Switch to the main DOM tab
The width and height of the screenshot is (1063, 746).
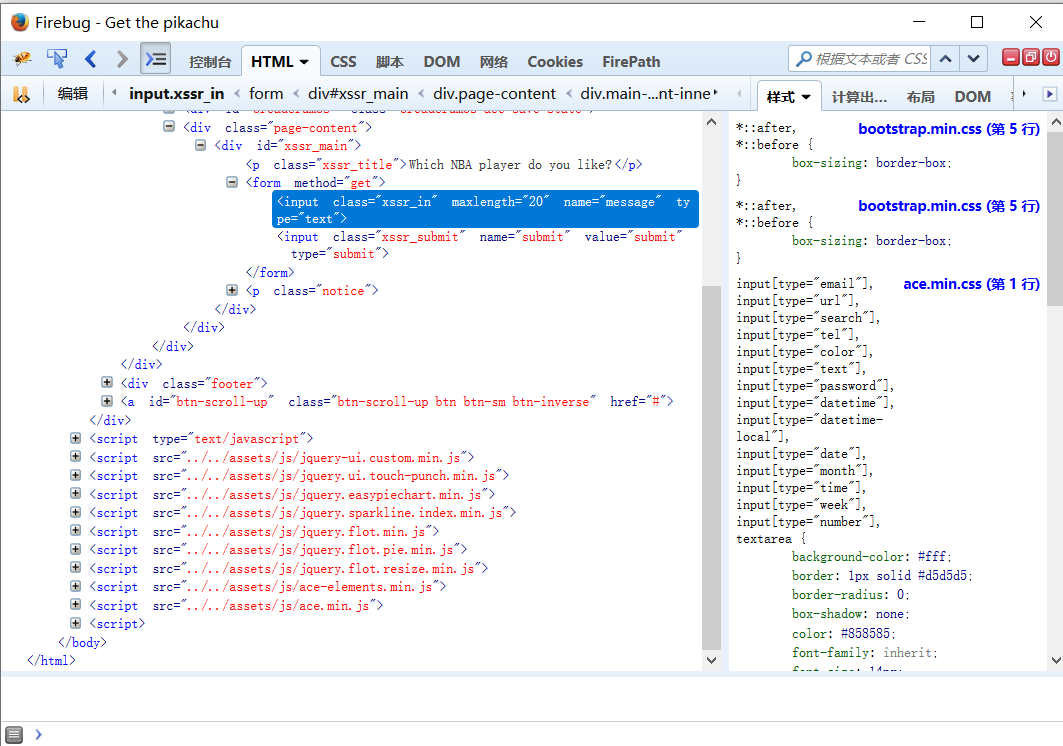tap(441, 62)
